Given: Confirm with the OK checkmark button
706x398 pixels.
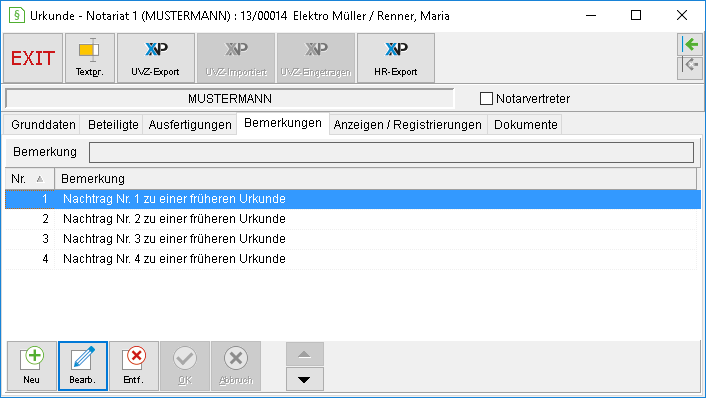Looking at the screenshot, I should click(185, 366).
